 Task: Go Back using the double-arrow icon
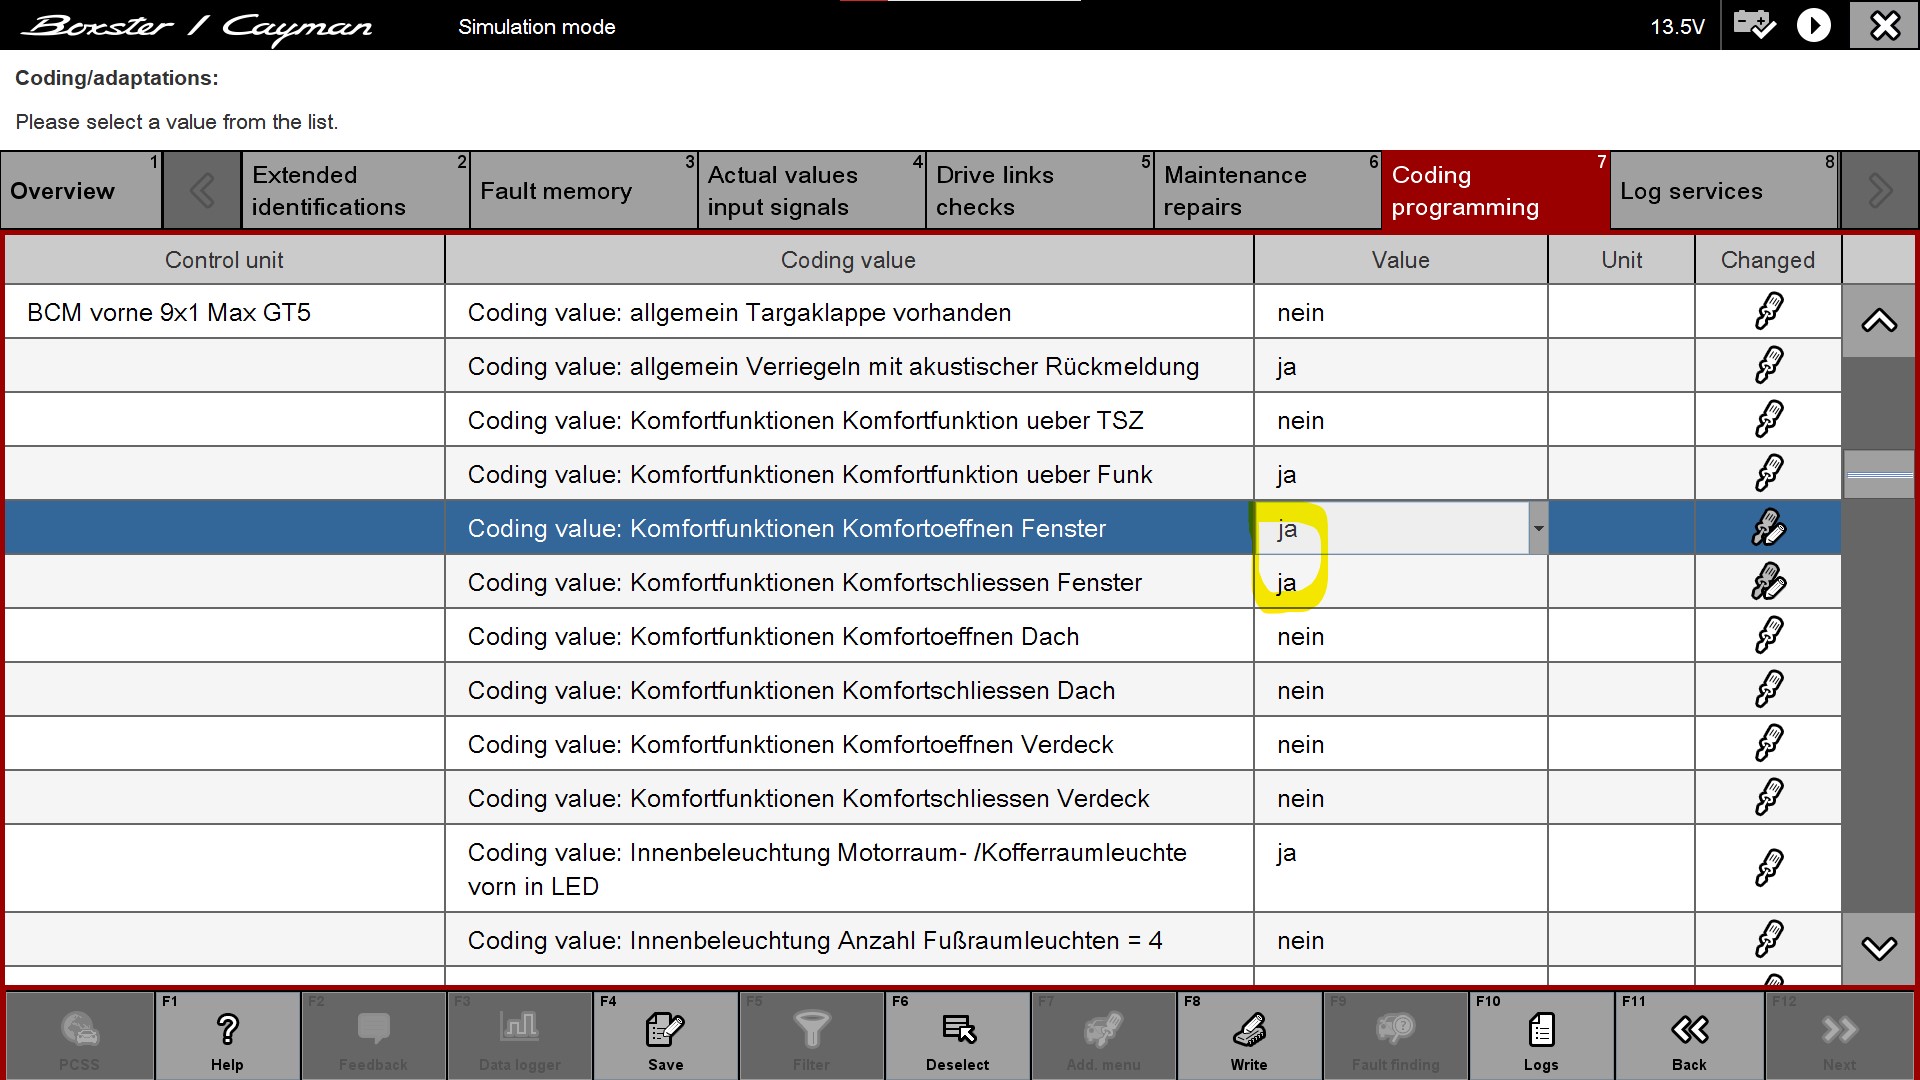pos(1689,1029)
